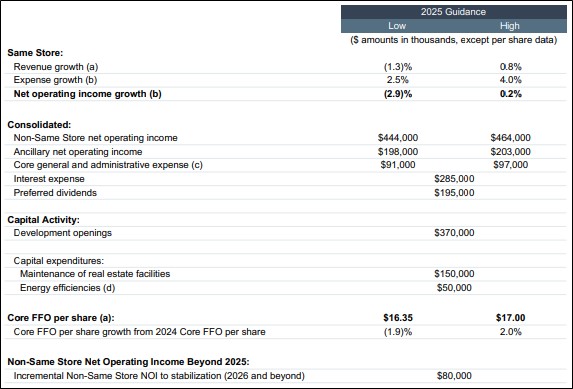Click the $285,000 interest expense value
The width and height of the screenshot is (573, 389).
coord(454,179)
